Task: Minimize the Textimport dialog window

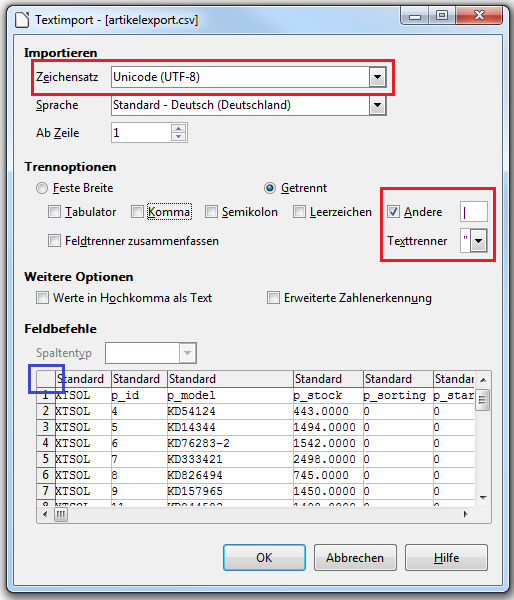Action: coord(415,16)
